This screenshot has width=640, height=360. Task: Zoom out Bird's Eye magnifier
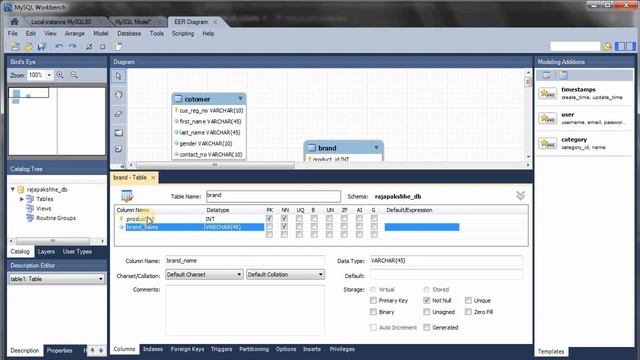[74, 75]
